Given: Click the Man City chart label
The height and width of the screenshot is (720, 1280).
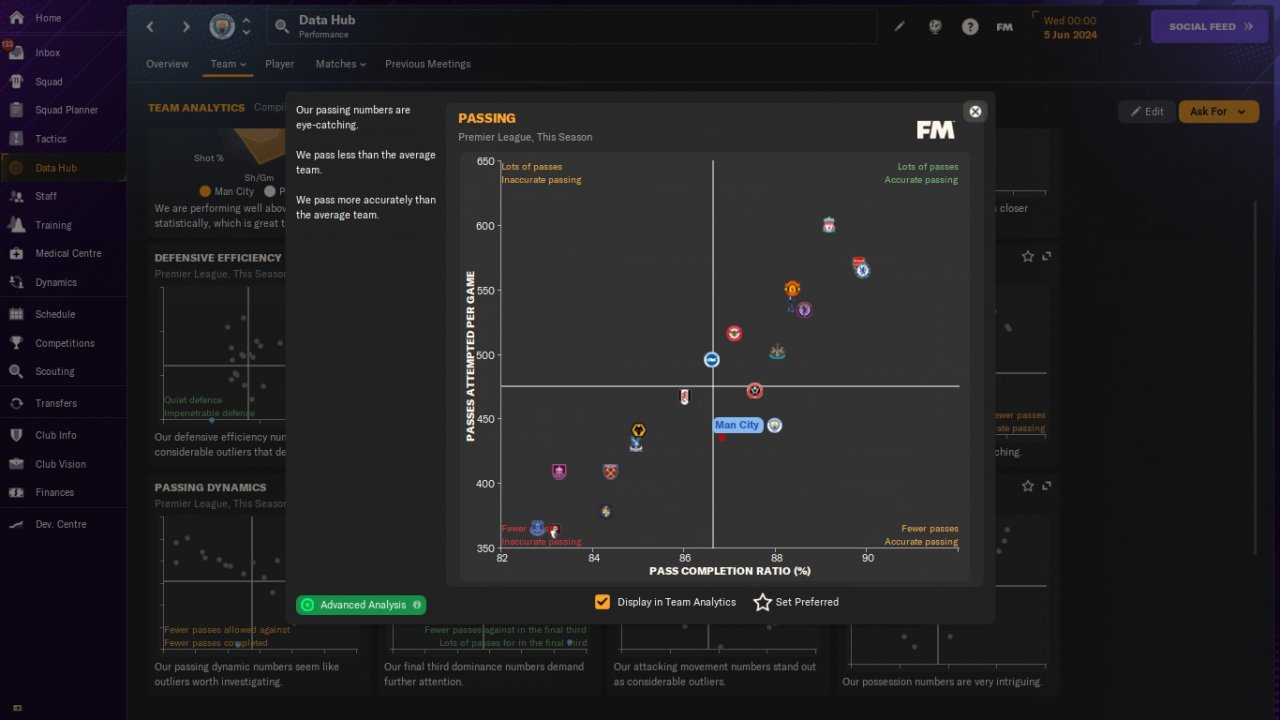Looking at the screenshot, I should coord(737,425).
